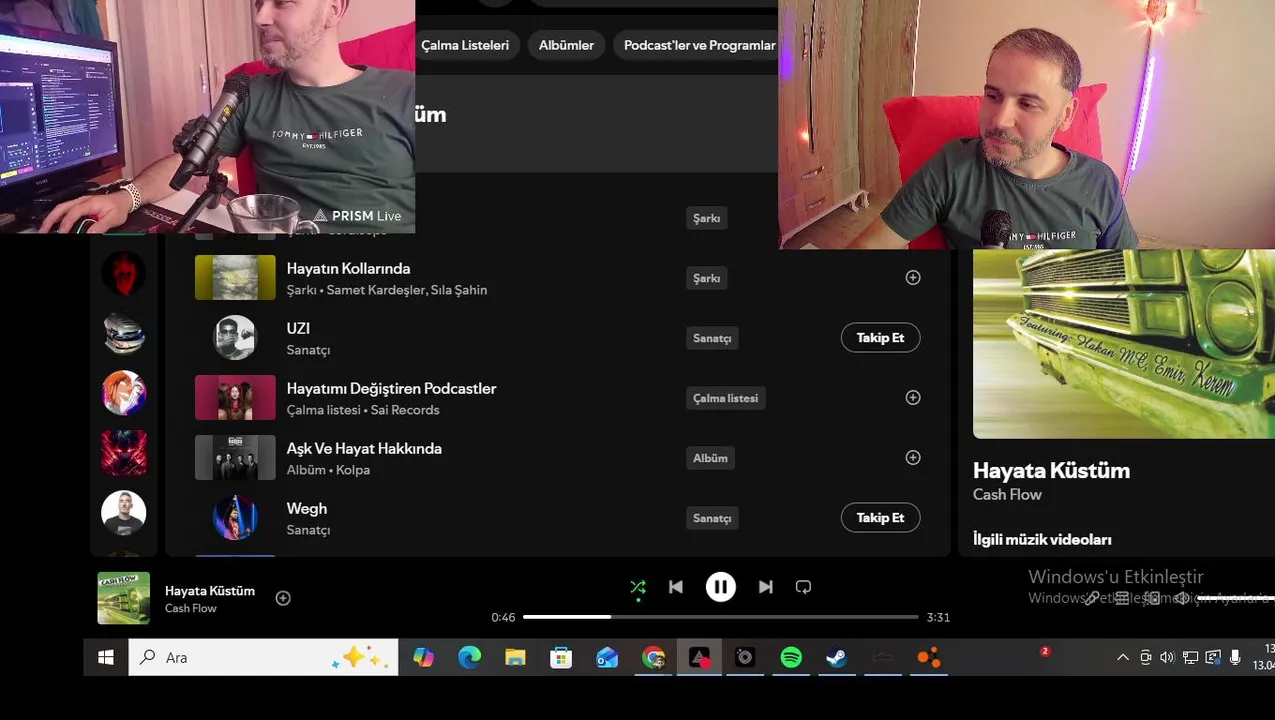Open camera app icon in taskbar
This screenshot has height=720, width=1275.
[745, 657]
